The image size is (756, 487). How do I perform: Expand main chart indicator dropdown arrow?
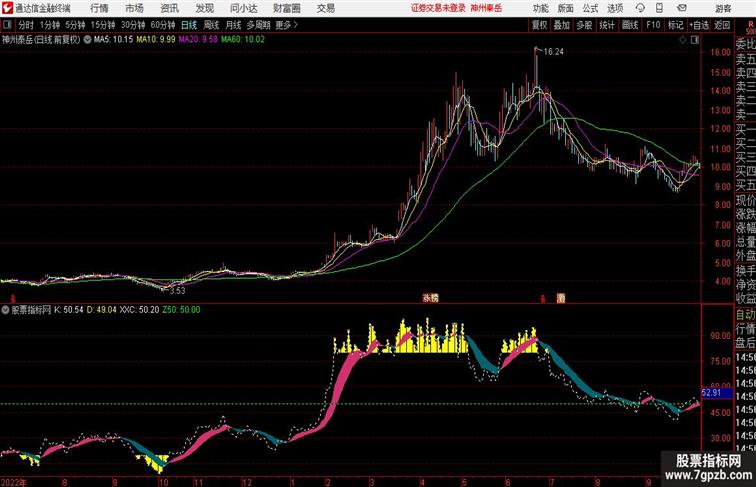click(87, 40)
